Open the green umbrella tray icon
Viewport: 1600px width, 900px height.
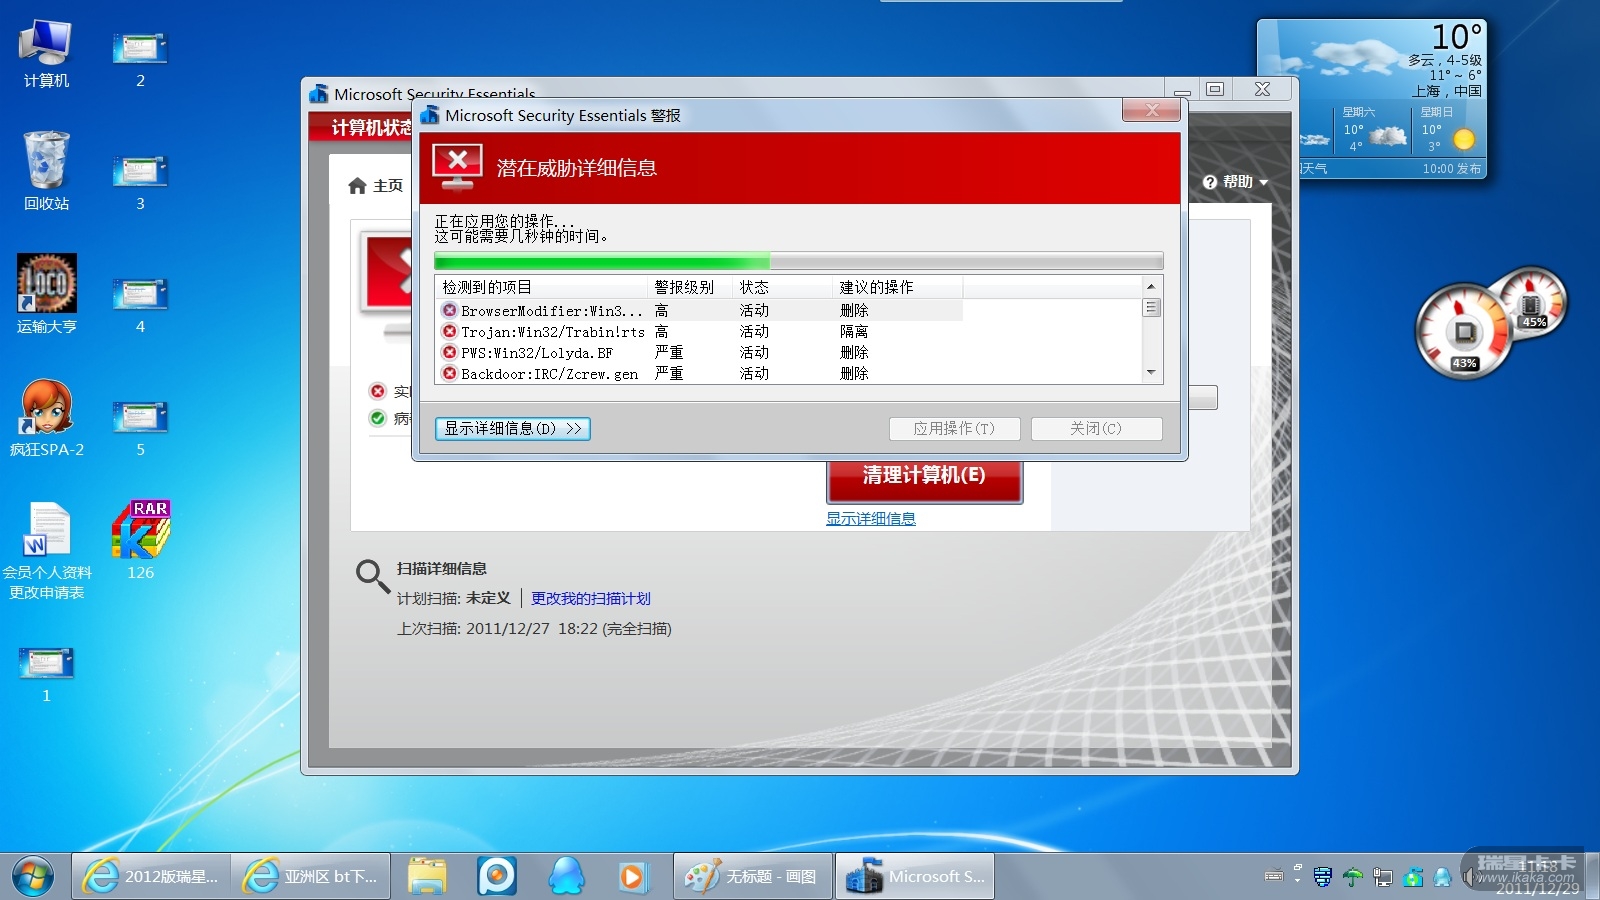[1353, 877]
